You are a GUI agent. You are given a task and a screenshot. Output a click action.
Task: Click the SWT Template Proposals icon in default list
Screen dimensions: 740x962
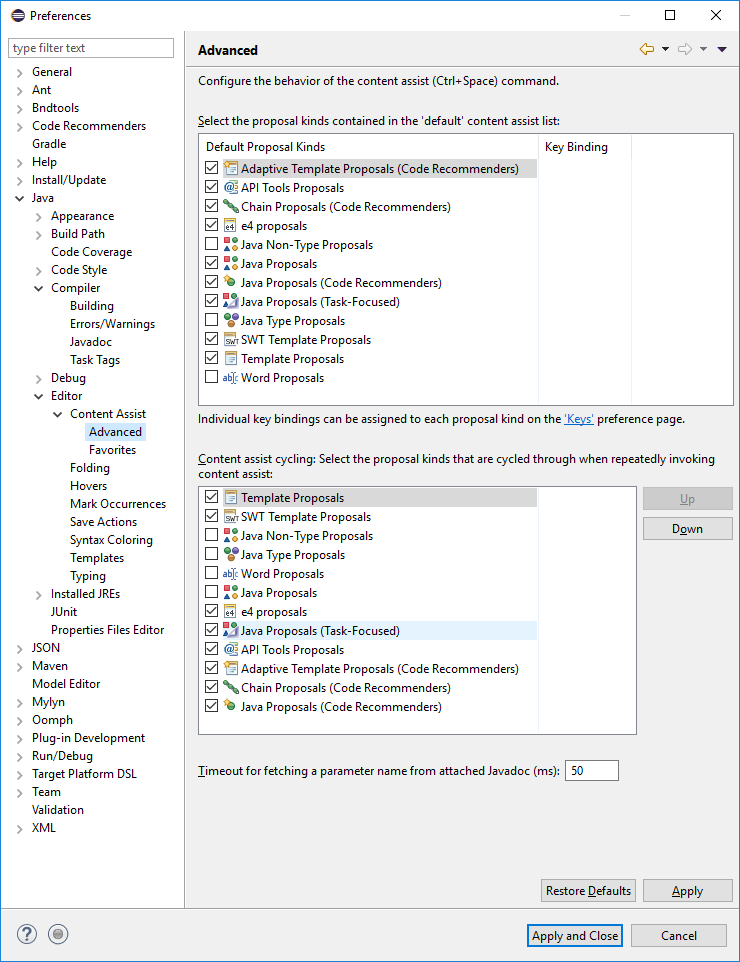click(230, 339)
